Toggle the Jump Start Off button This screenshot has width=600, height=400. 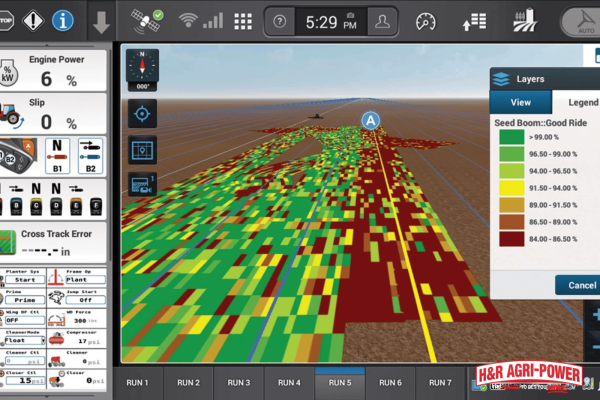[85, 300]
